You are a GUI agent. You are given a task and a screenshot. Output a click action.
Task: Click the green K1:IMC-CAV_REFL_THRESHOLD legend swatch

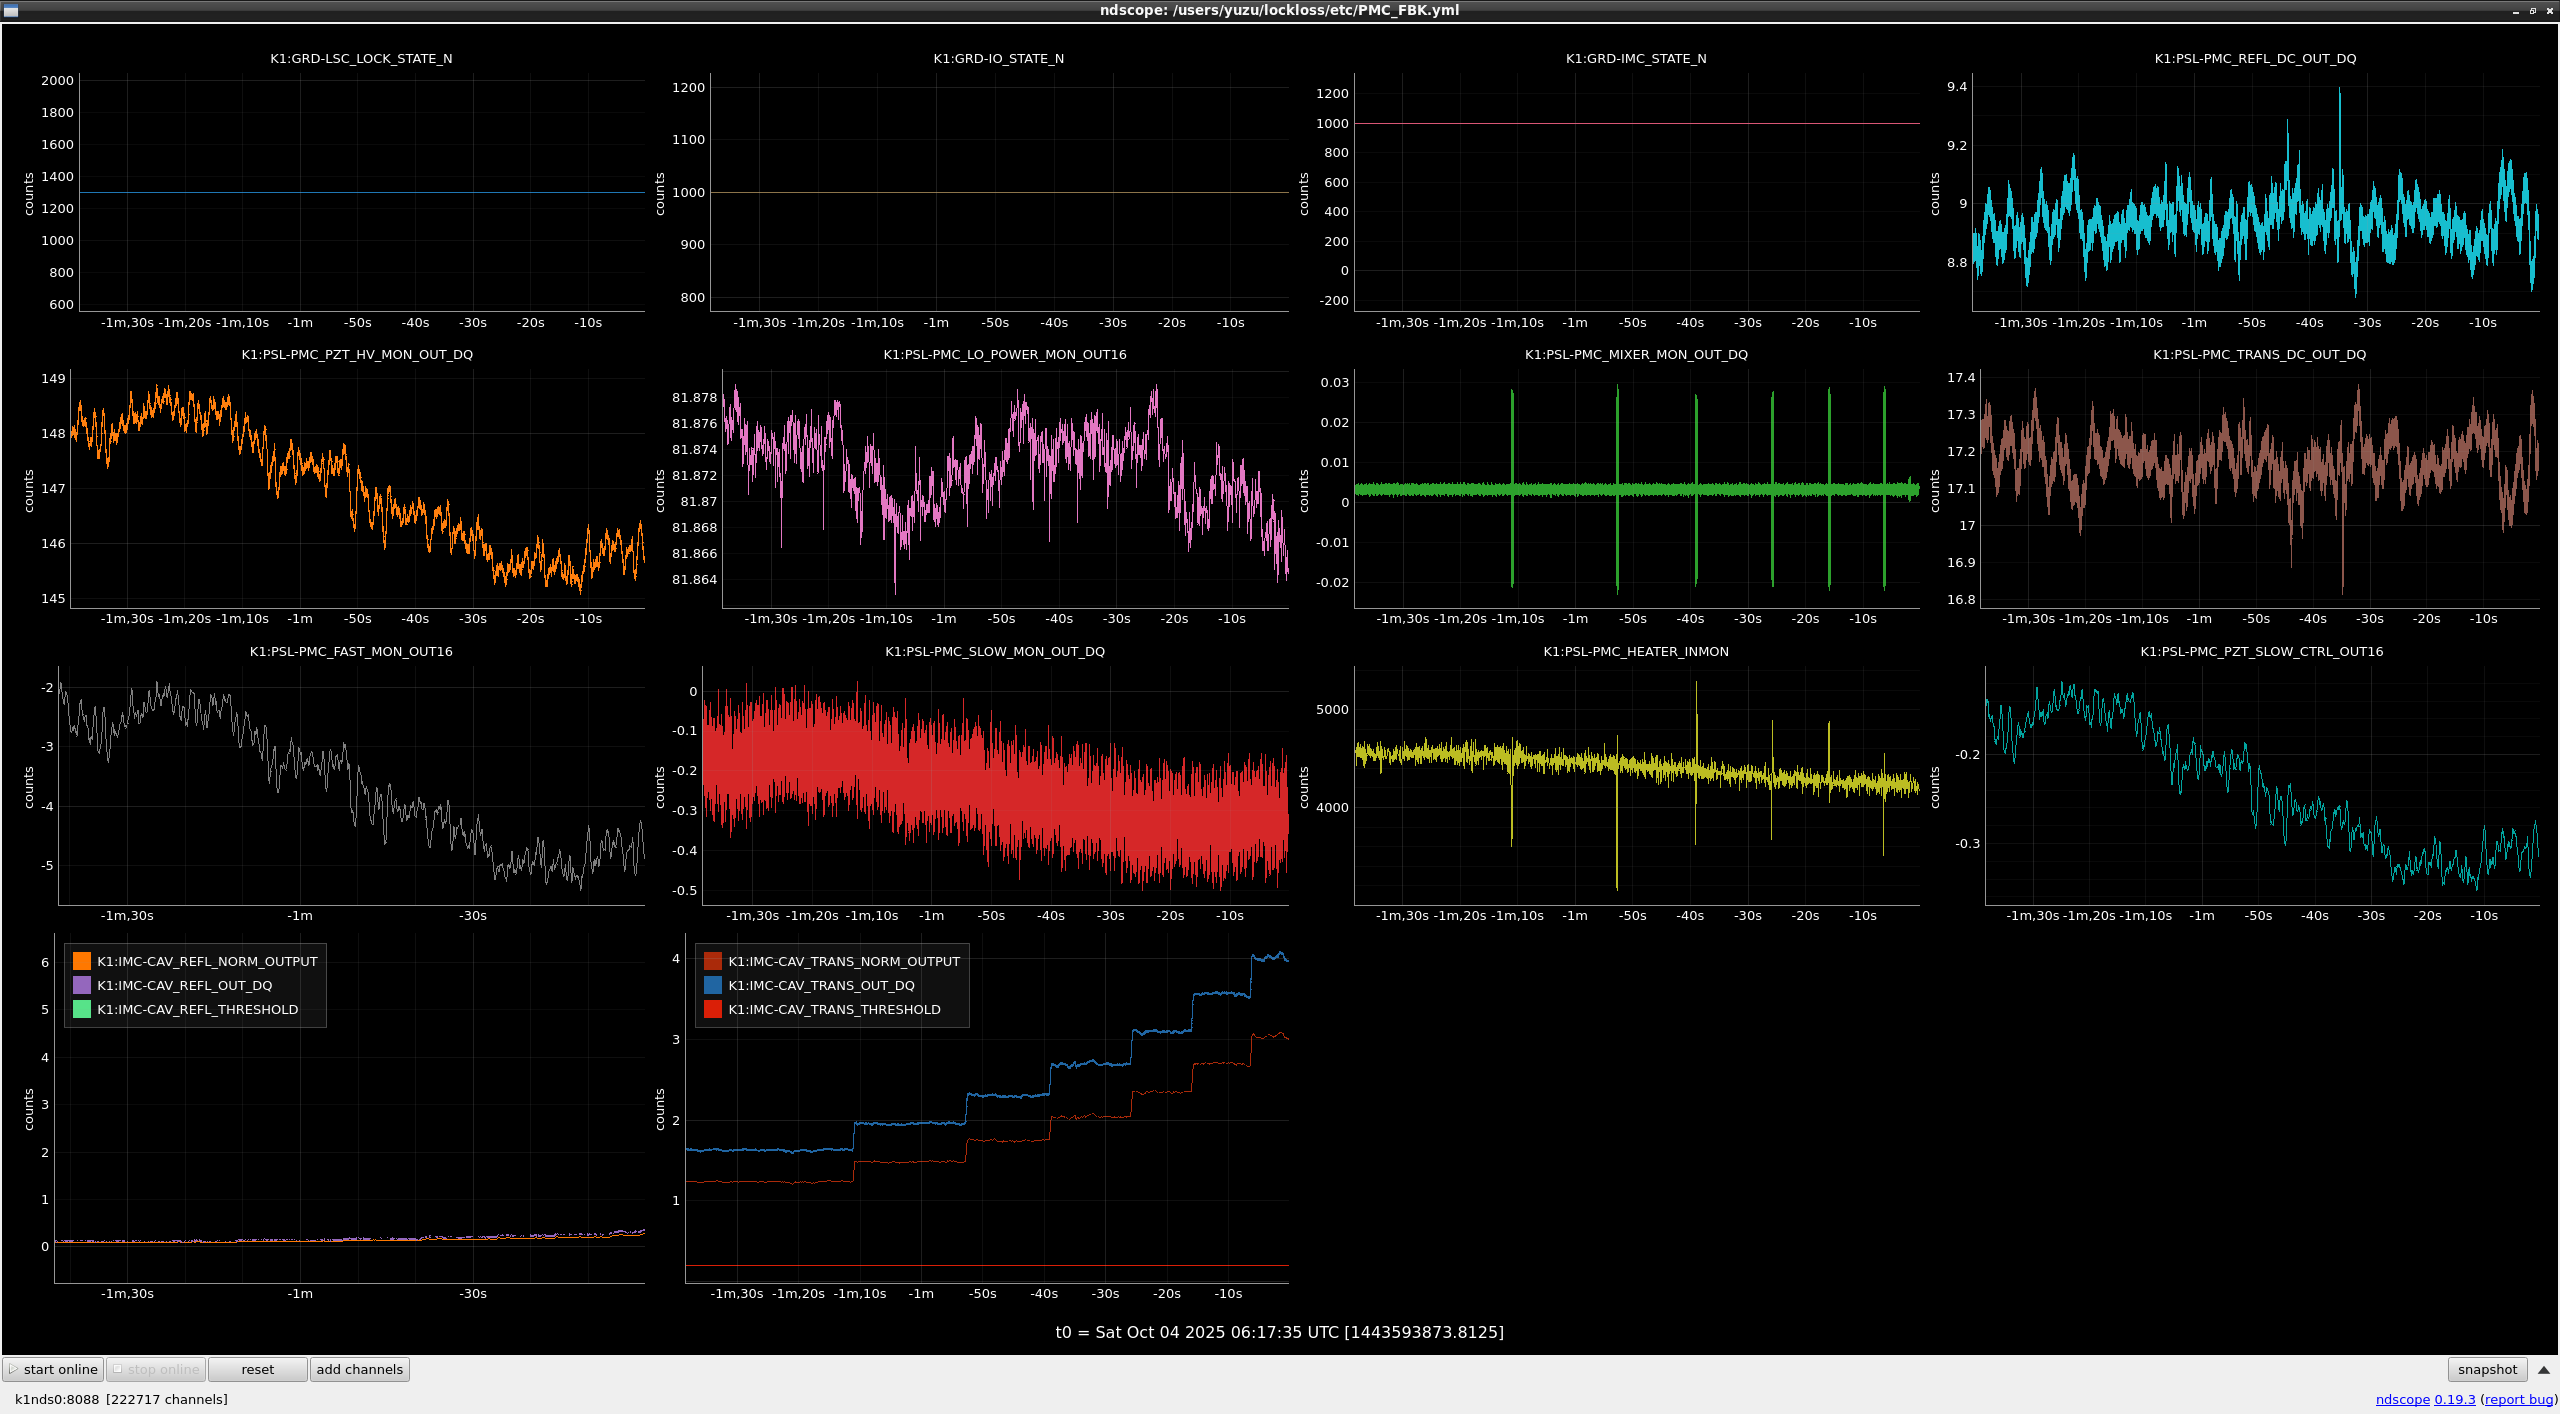82,1009
